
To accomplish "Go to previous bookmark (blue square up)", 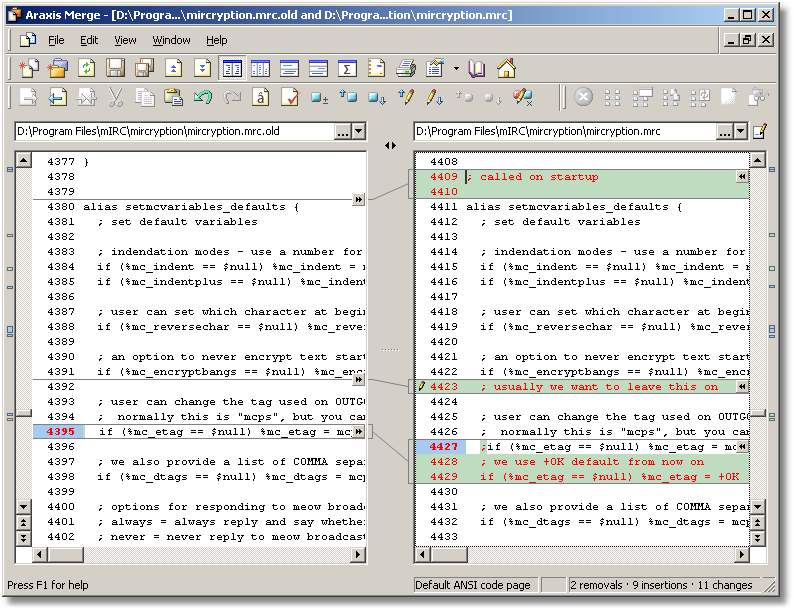I will (x=348, y=97).
